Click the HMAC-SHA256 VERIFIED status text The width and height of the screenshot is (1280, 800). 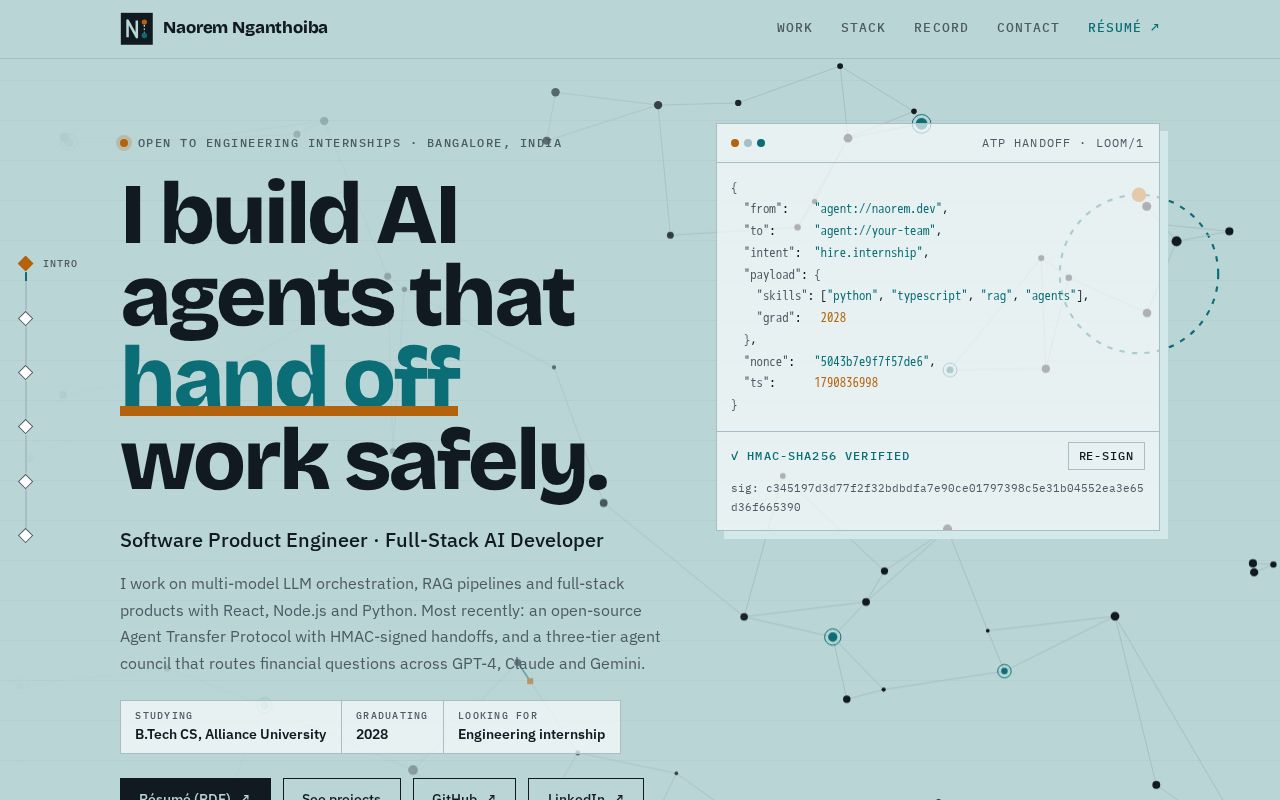pyautogui.click(x=820, y=456)
